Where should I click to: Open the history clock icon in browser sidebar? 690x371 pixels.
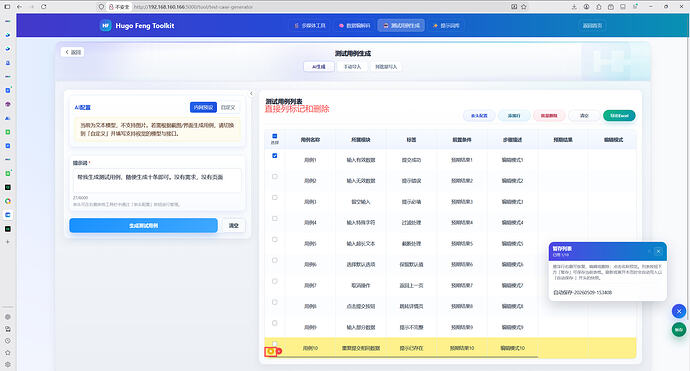tap(7, 341)
